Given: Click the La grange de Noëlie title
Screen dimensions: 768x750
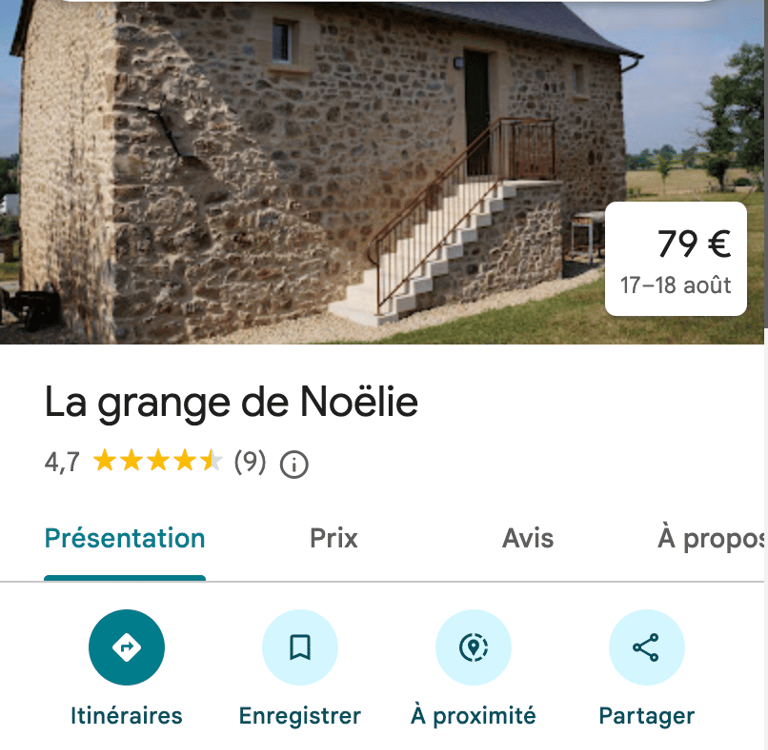Looking at the screenshot, I should tap(231, 403).
